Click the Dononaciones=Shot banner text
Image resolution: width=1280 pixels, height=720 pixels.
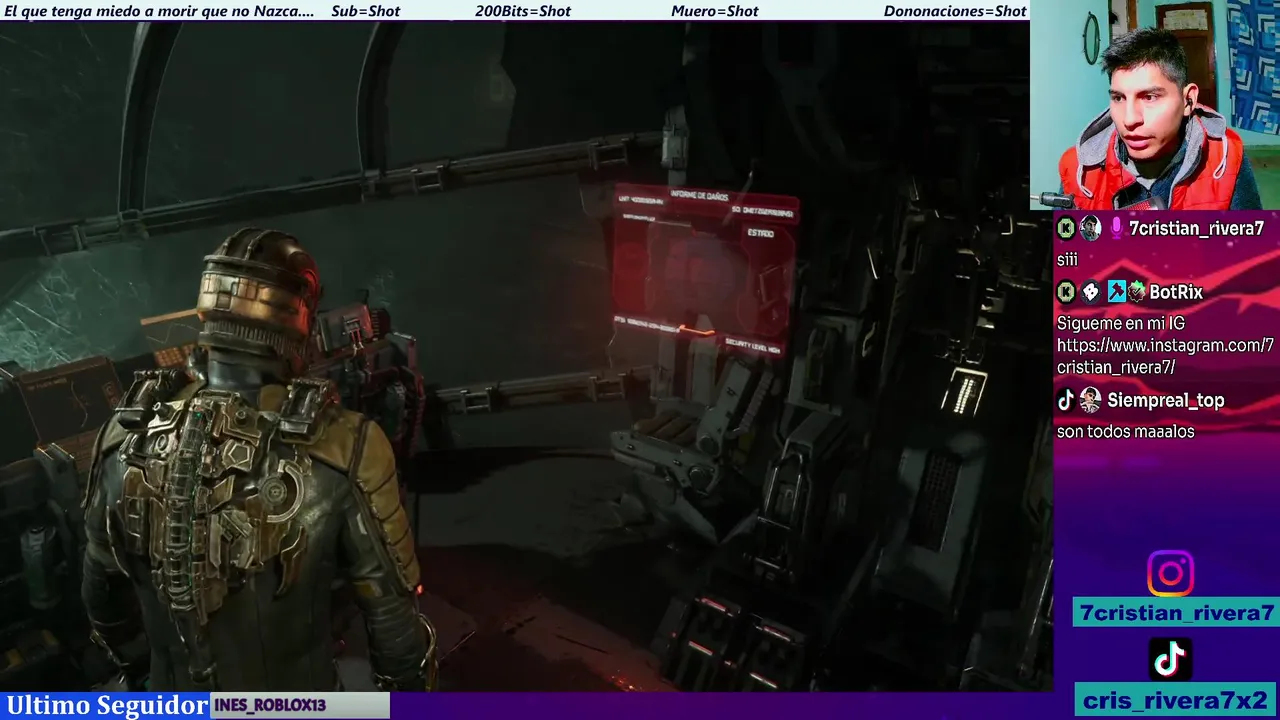coord(955,11)
